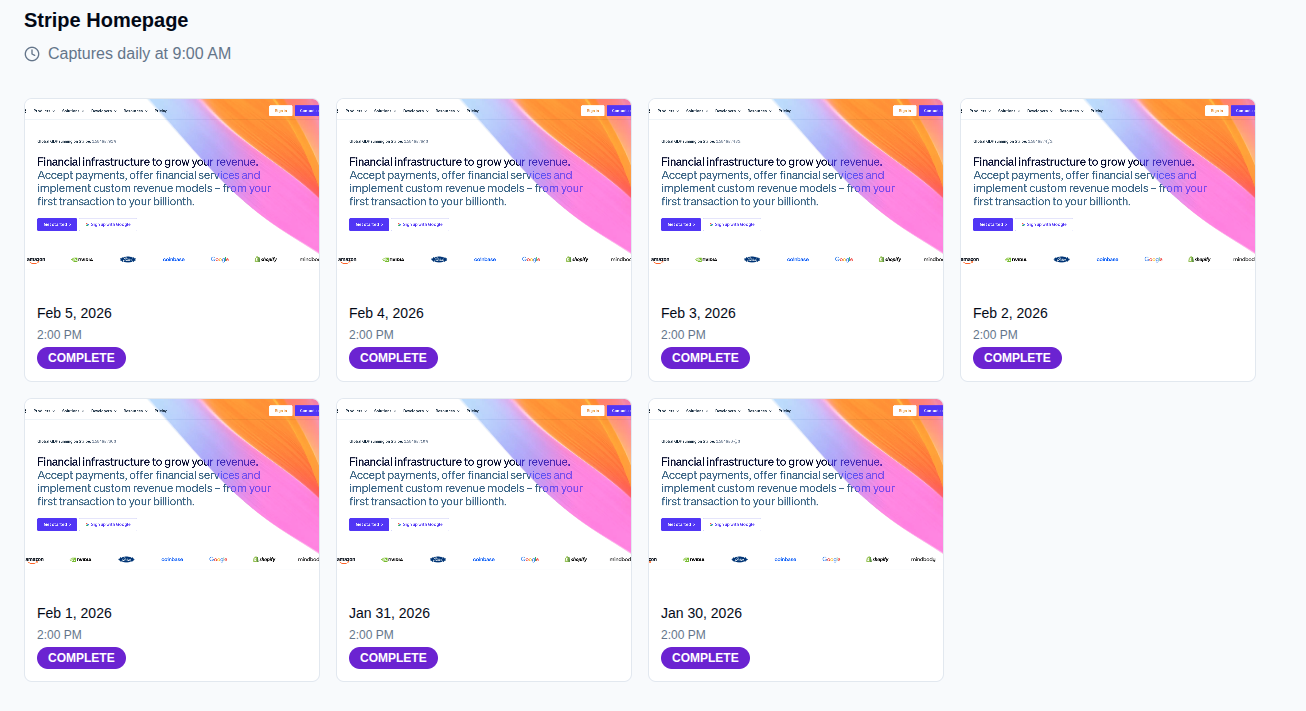Screen dimensions: 1306x711
Task: Select the mindbody logo in Jan 30 thumbnail
Action: coord(923,558)
